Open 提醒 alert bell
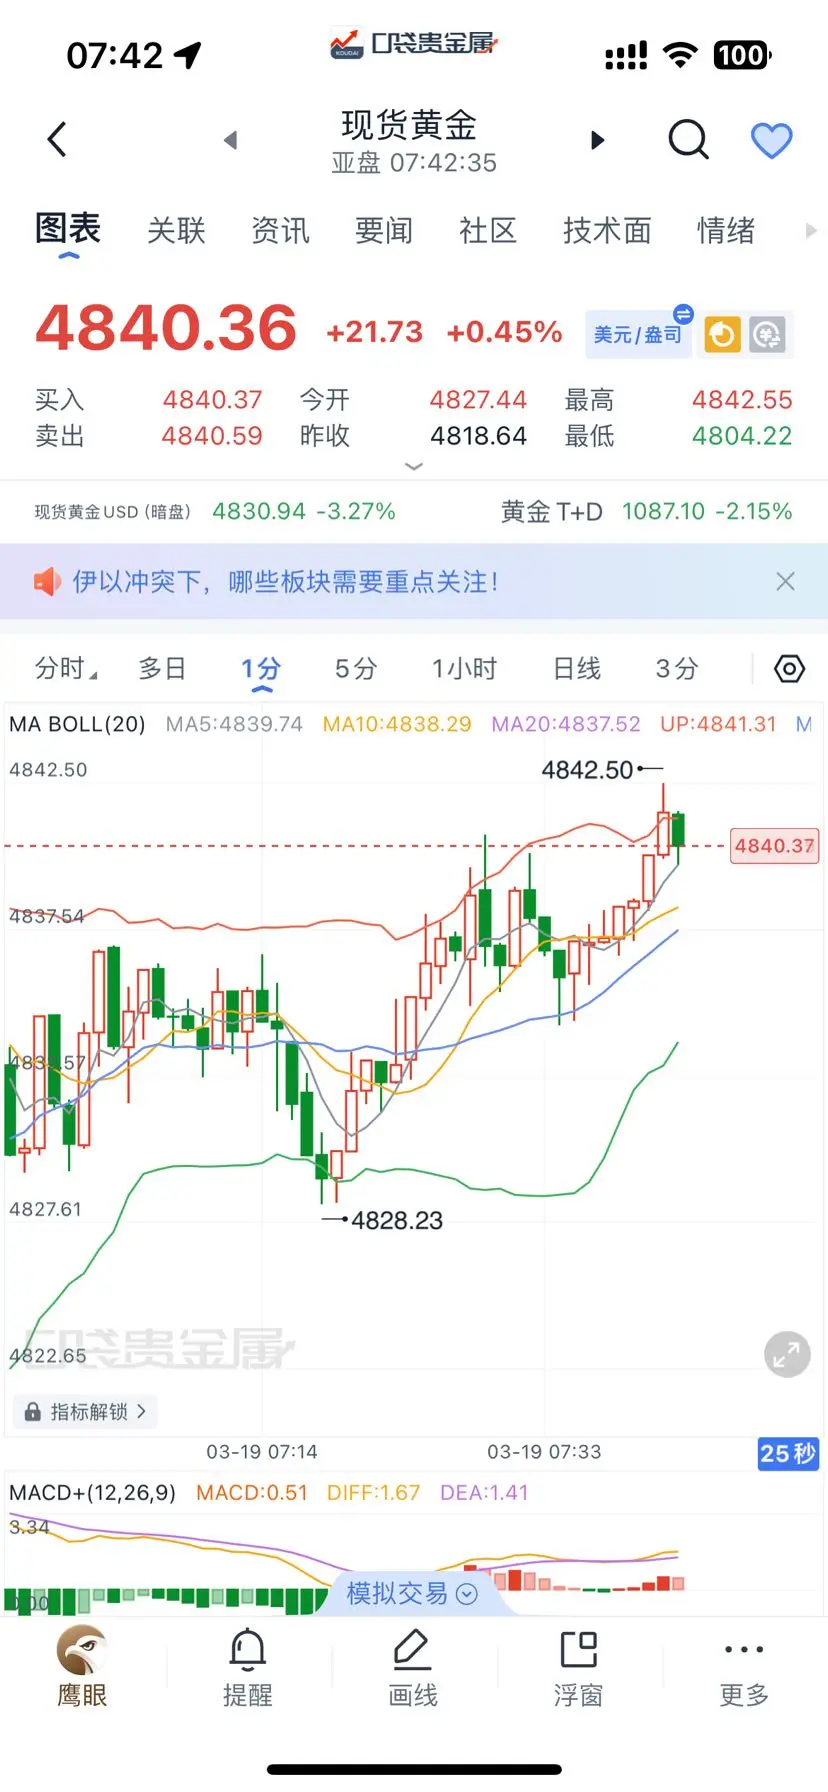The width and height of the screenshot is (828, 1792). point(247,1666)
